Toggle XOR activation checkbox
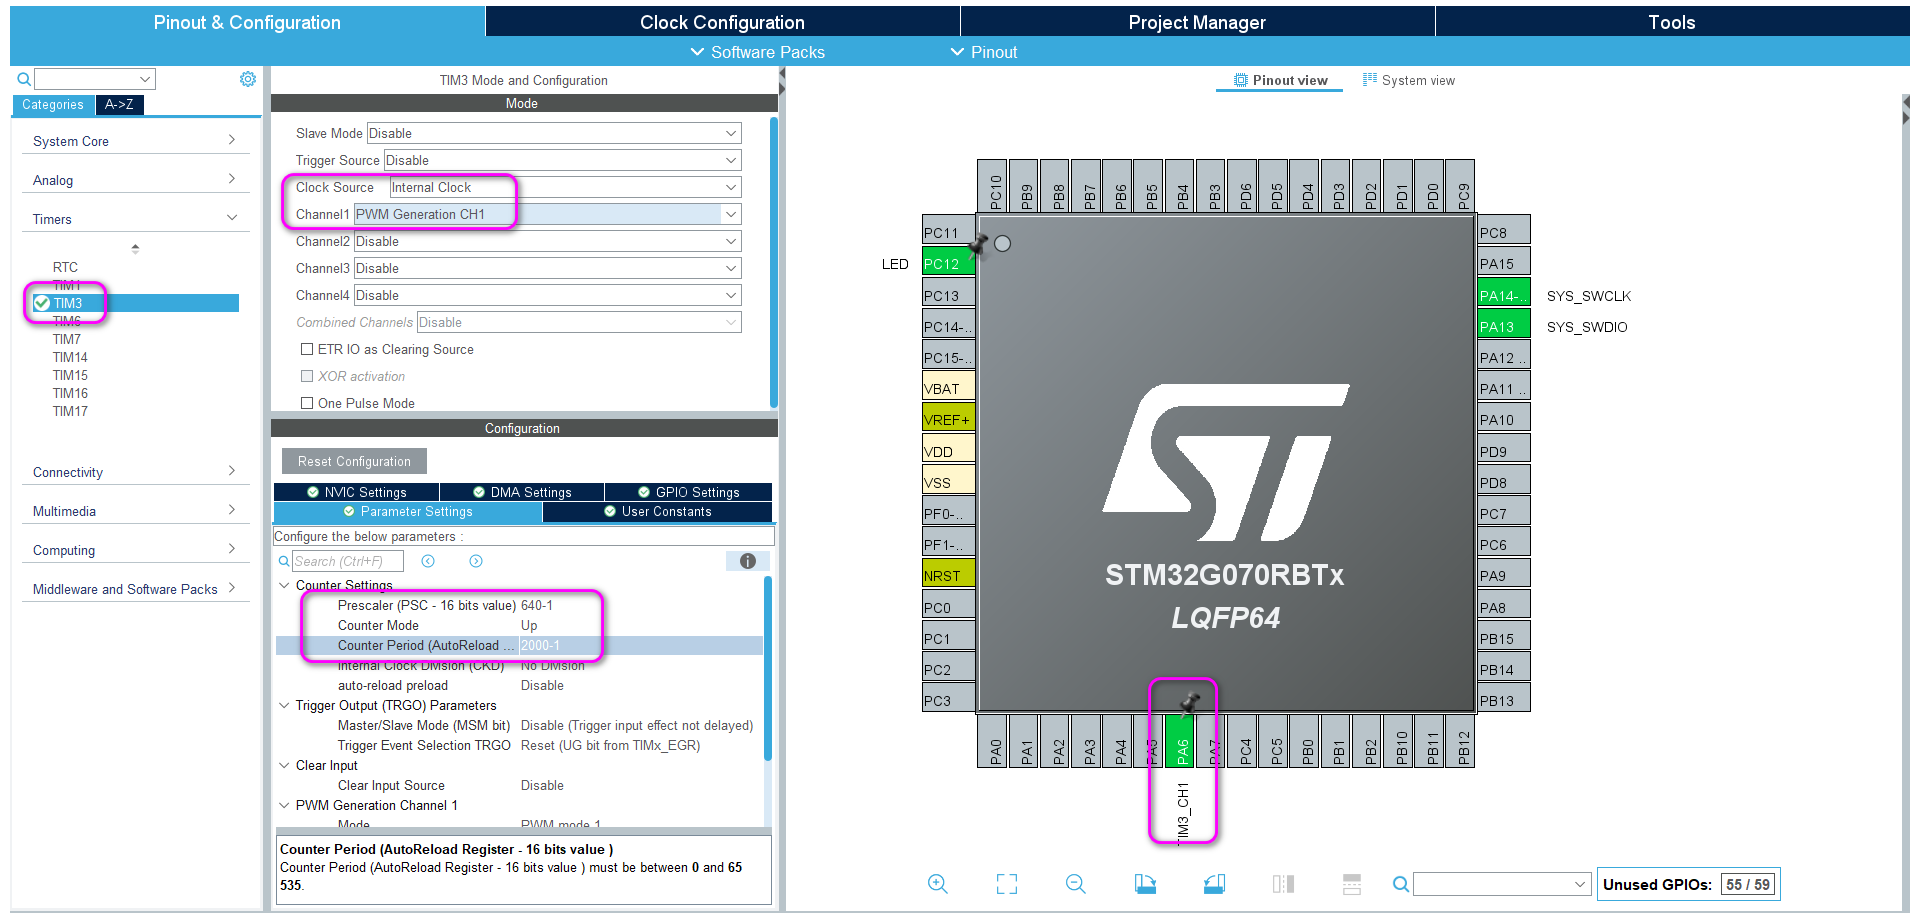 tap(307, 376)
